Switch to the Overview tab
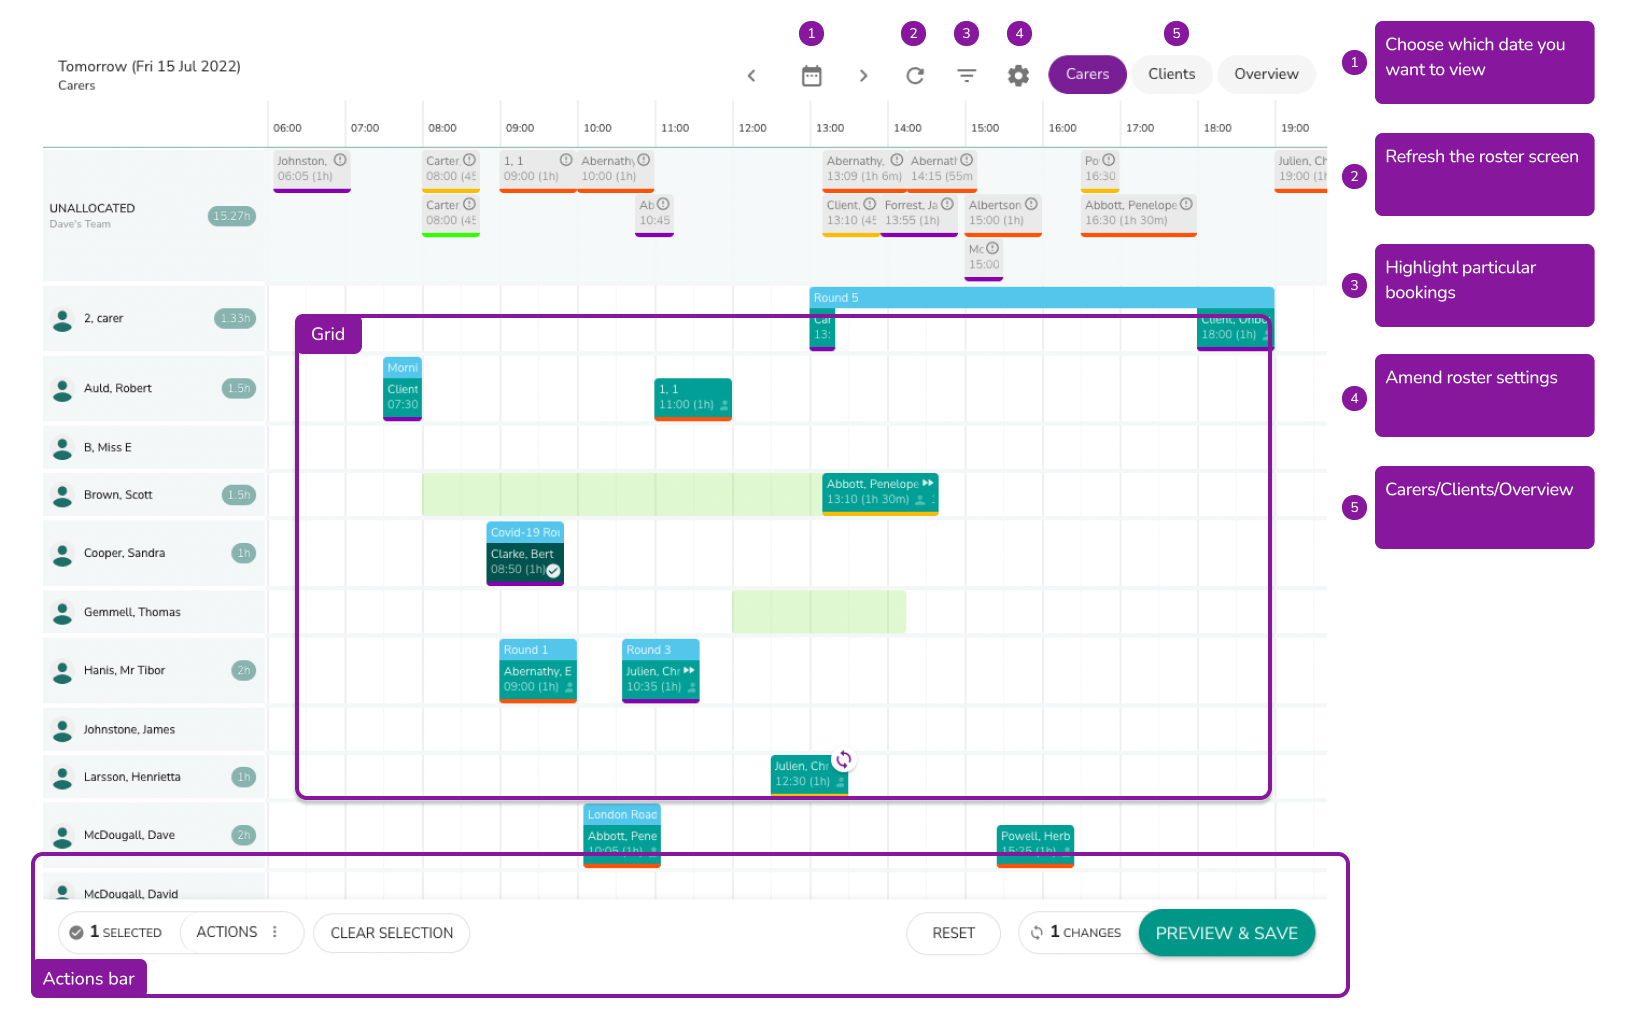The height and width of the screenshot is (1024, 1638). point(1266,75)
